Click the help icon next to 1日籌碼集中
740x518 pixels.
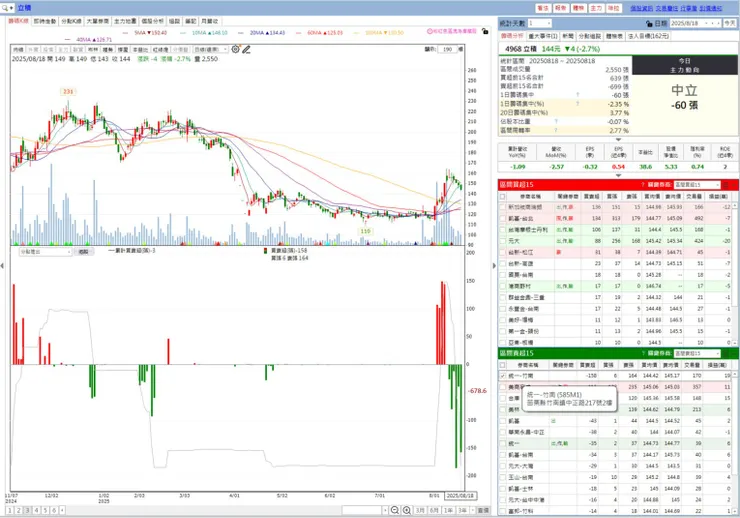pos(577,95)
